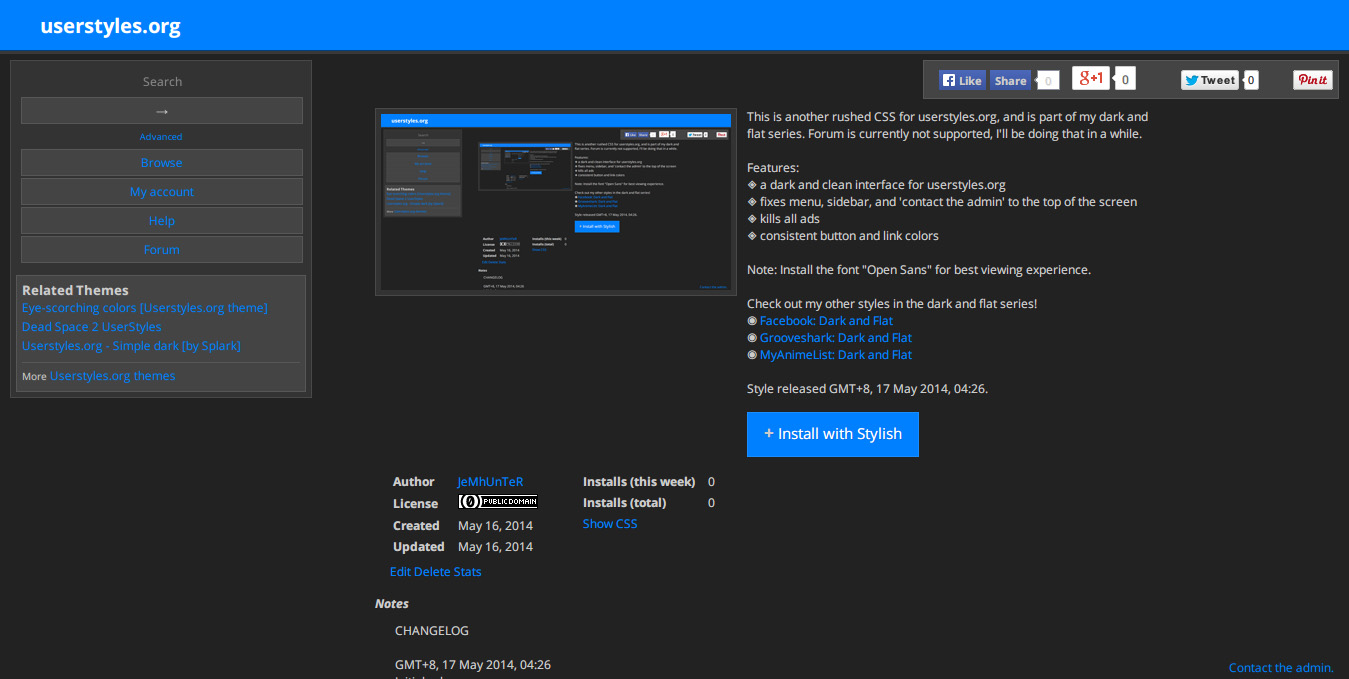Open the Browse menu item
The width and height of the screenshot is (1349, 679).
pyautogui.click(x=162, y=163)
